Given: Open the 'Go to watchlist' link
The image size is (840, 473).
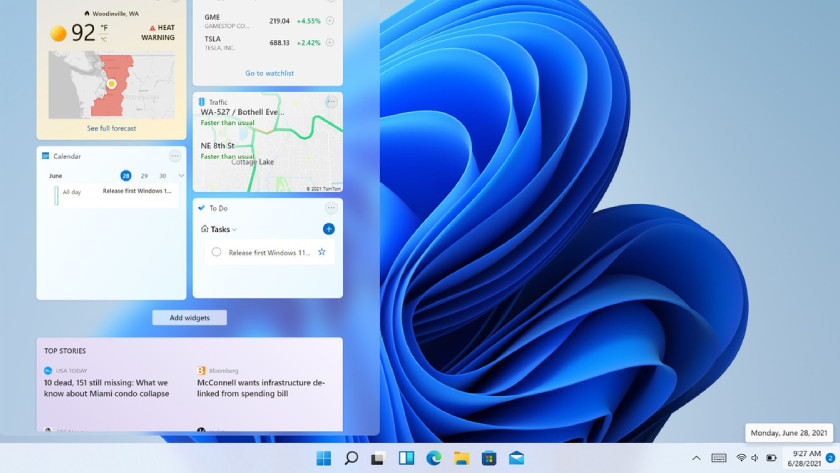Looking at the screenshot, I should point(269,73).
